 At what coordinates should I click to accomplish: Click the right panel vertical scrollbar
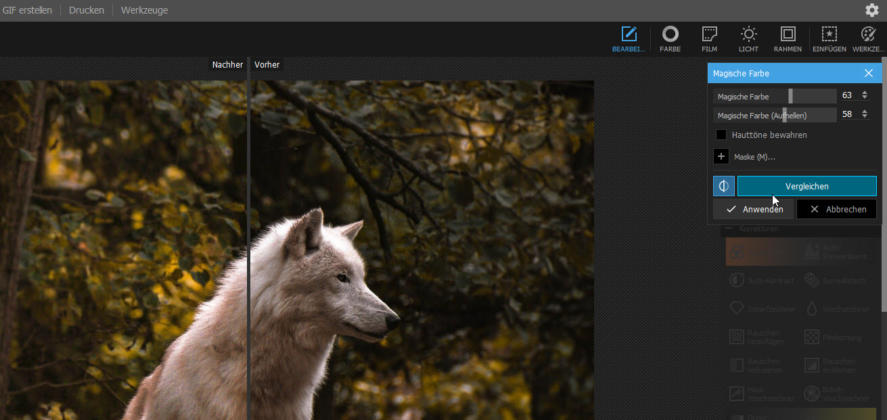click(884, 184)
